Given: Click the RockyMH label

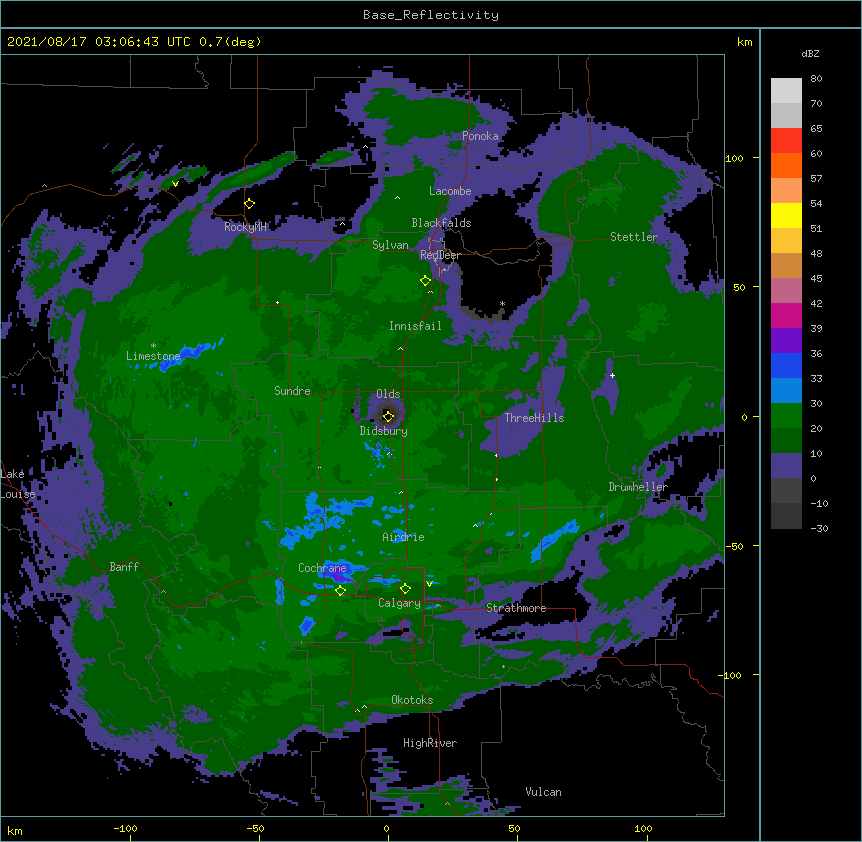Looking at the screenshot, I should [x=245, y=226].
